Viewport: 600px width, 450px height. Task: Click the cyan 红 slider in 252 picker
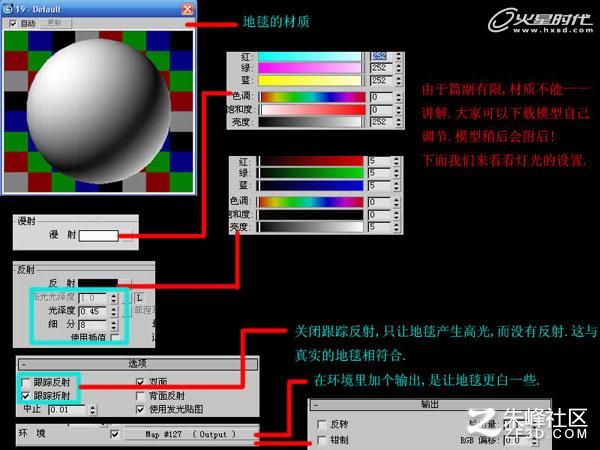(310, 57)
